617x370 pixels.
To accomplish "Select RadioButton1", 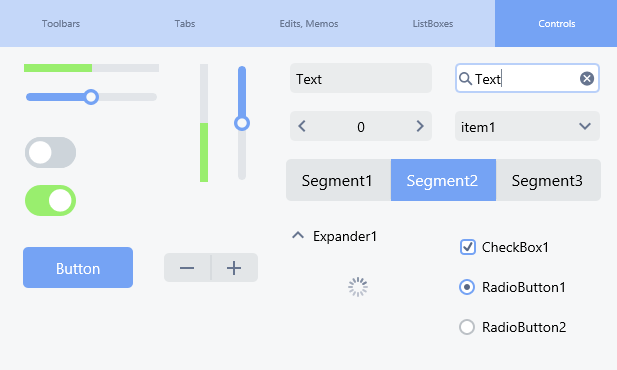I will [467, 287].
